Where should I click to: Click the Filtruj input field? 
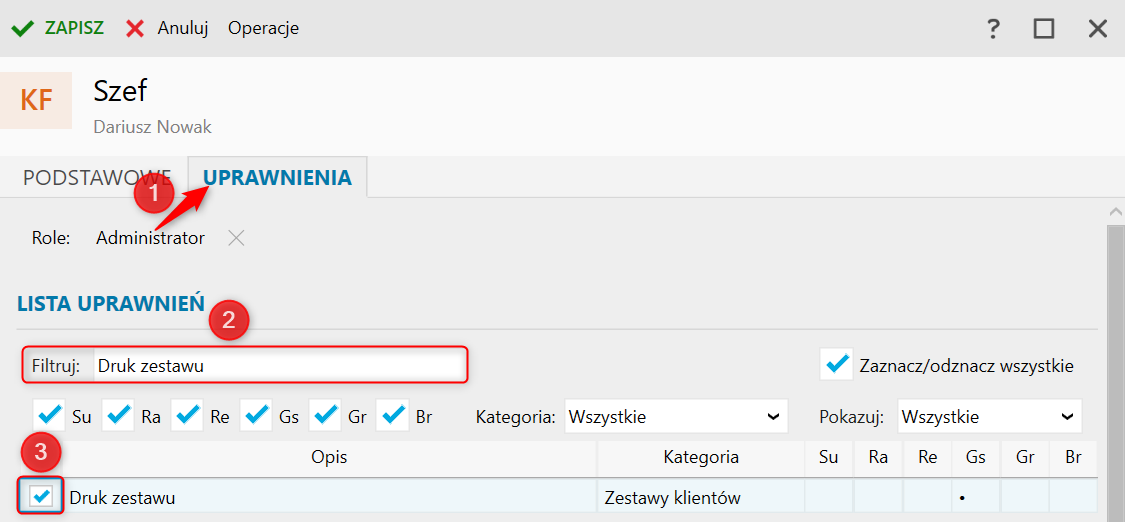pos(280,366)
